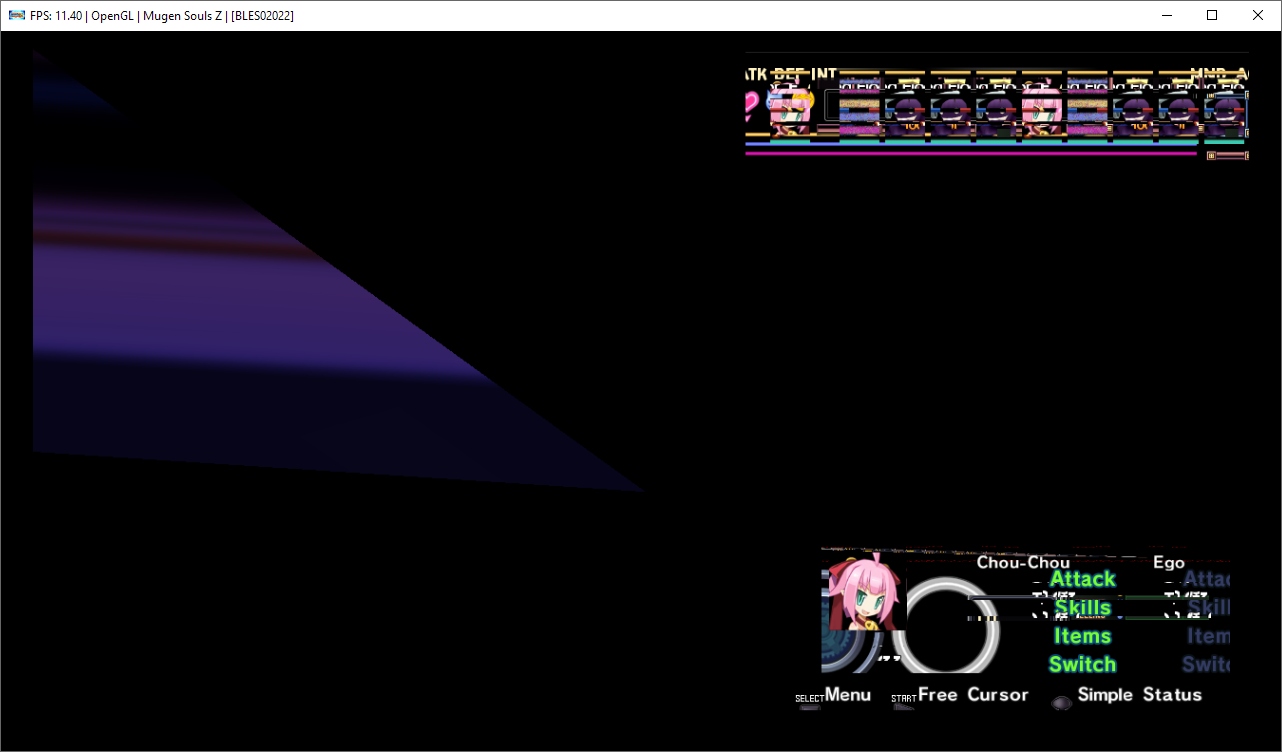
Task: Open the green Items command
Action: [1082, 636]
